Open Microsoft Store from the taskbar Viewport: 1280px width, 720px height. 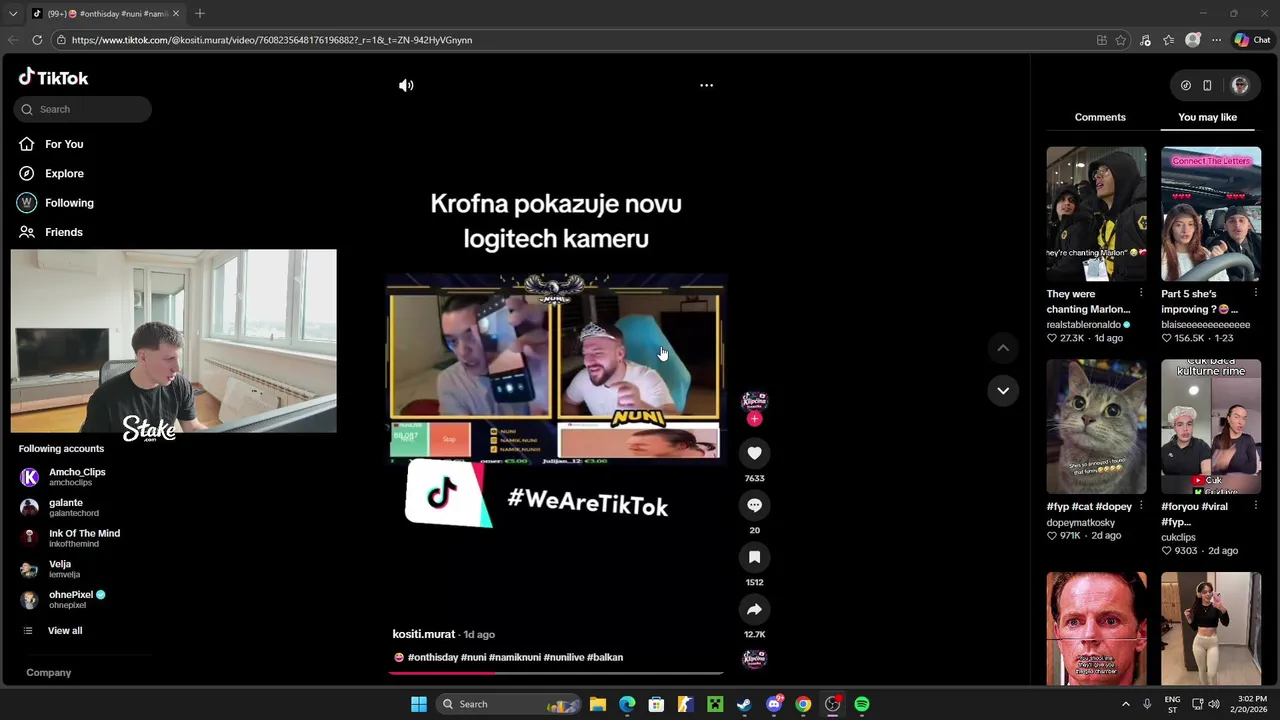click(656, 704)
